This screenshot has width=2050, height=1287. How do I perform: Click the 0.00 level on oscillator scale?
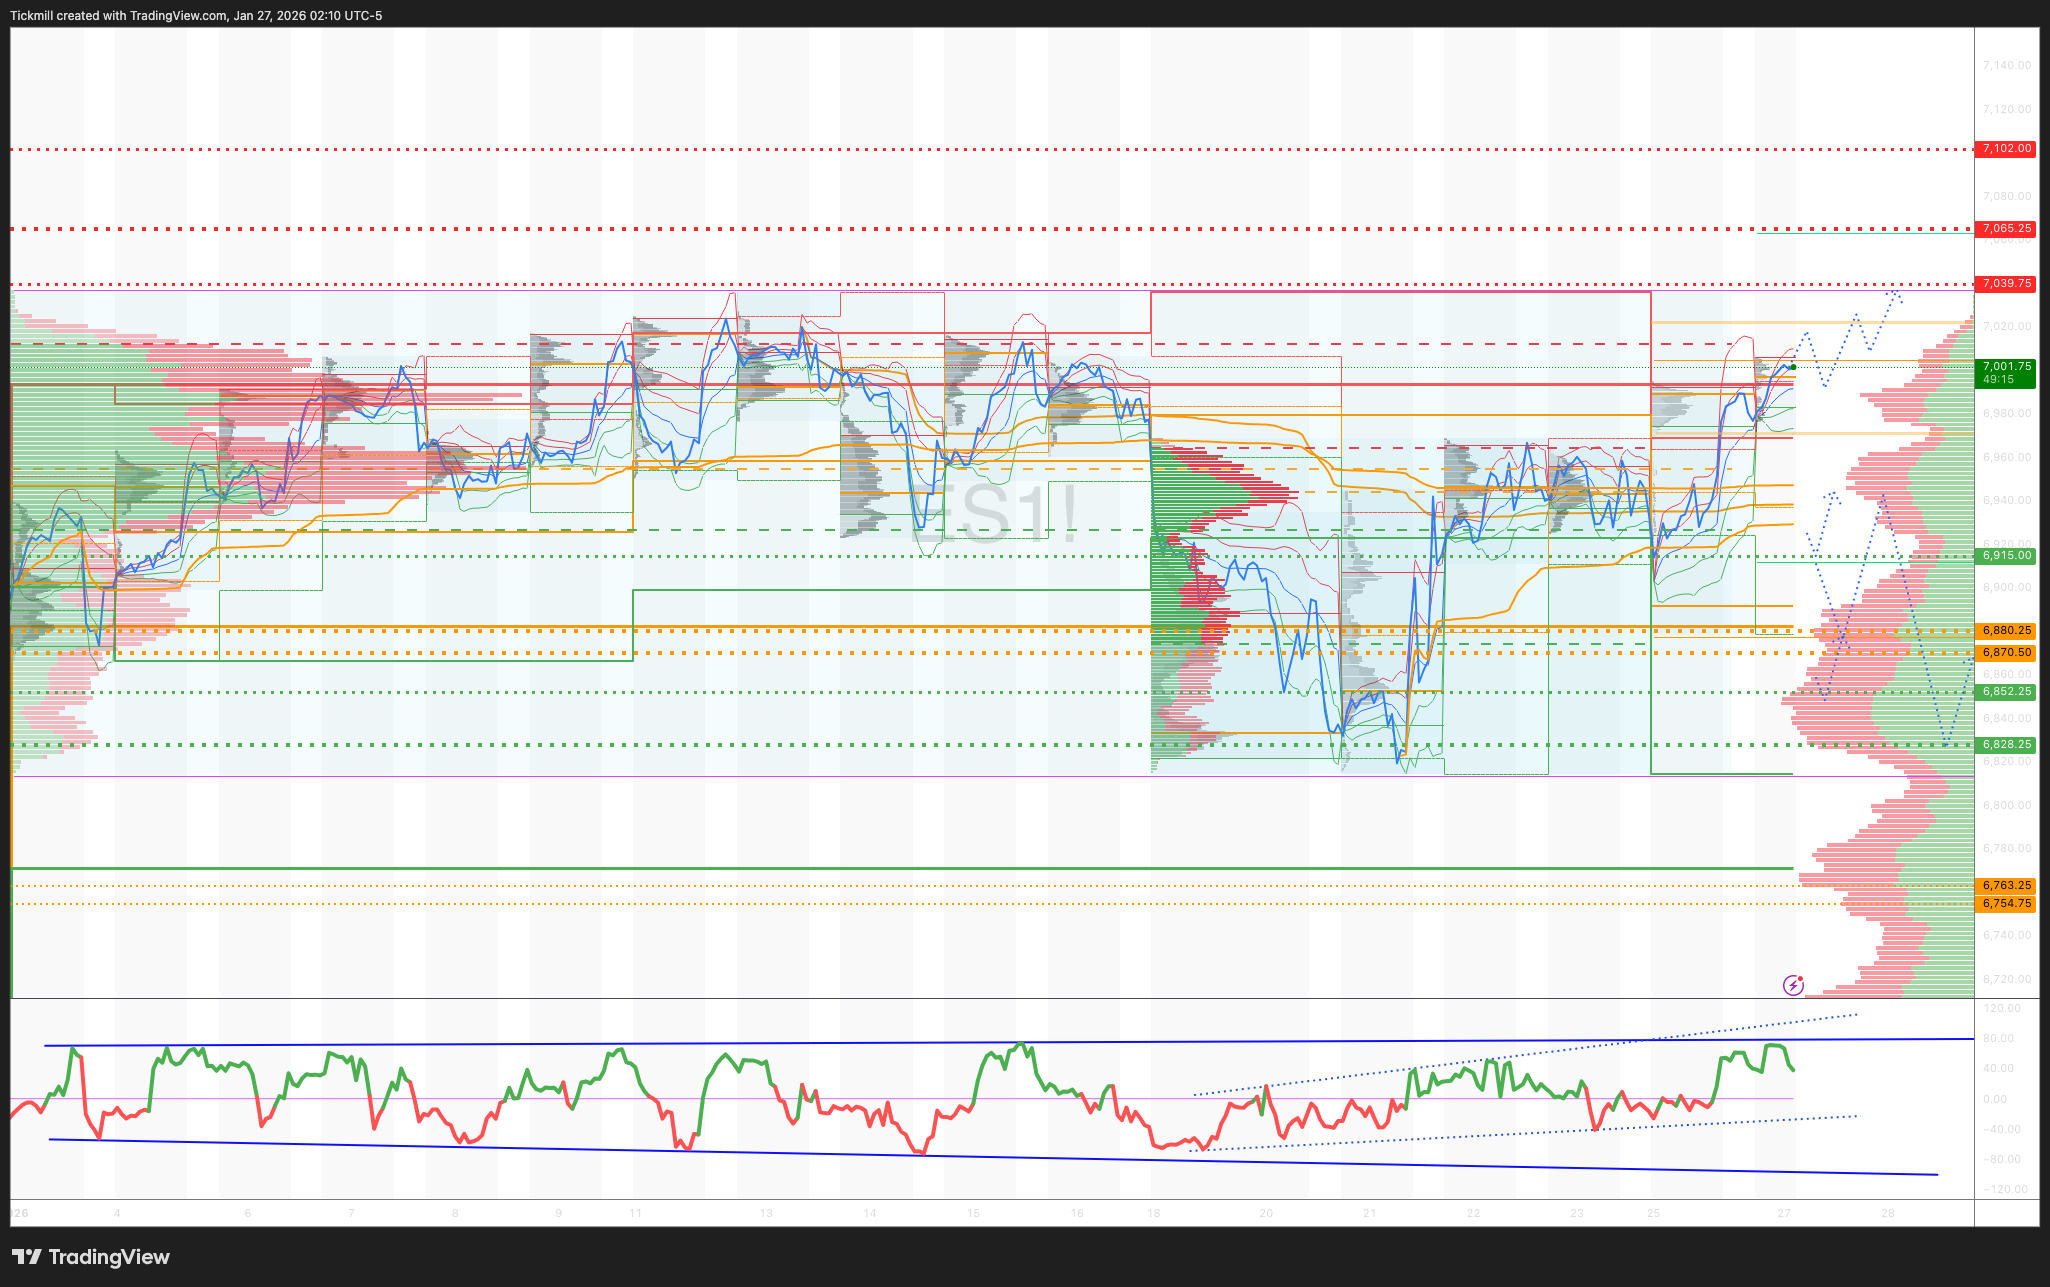(1994, 1099)
